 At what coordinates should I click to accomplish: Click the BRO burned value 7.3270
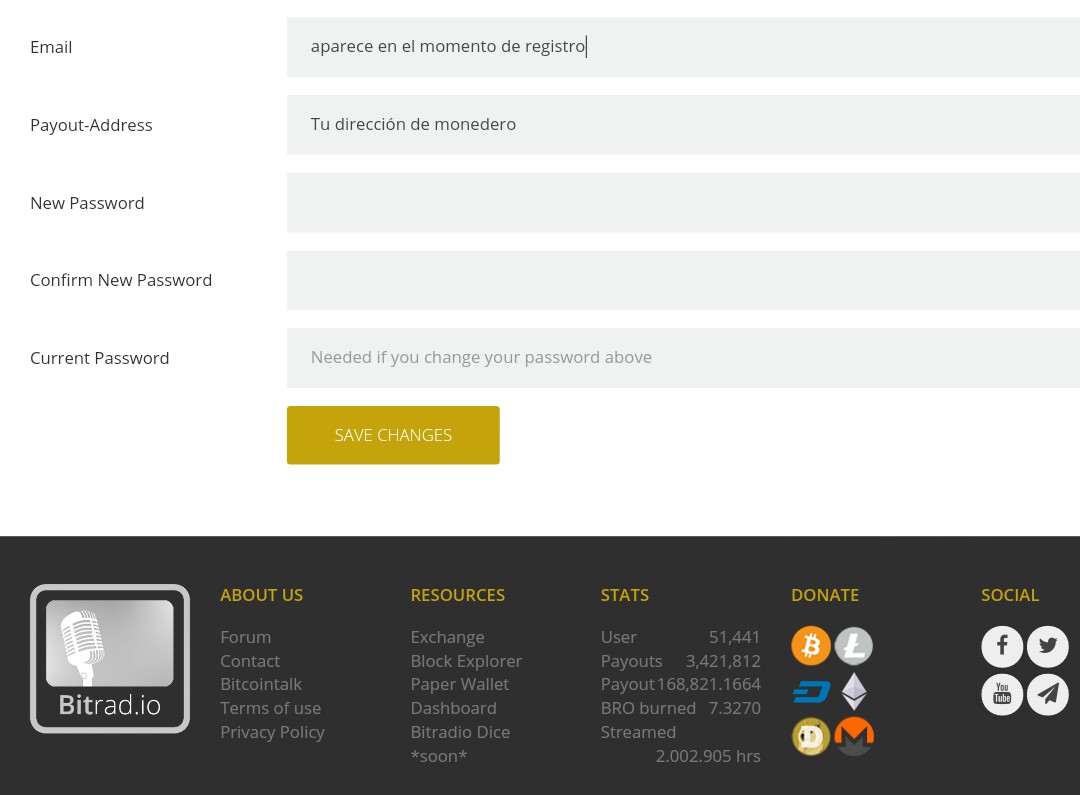735,708
